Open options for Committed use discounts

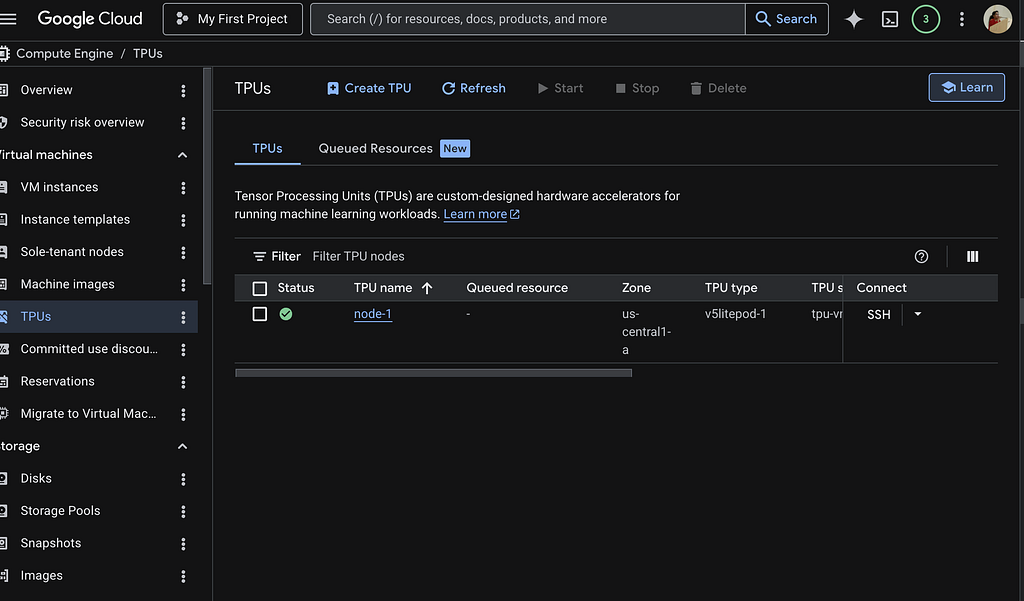183,349
